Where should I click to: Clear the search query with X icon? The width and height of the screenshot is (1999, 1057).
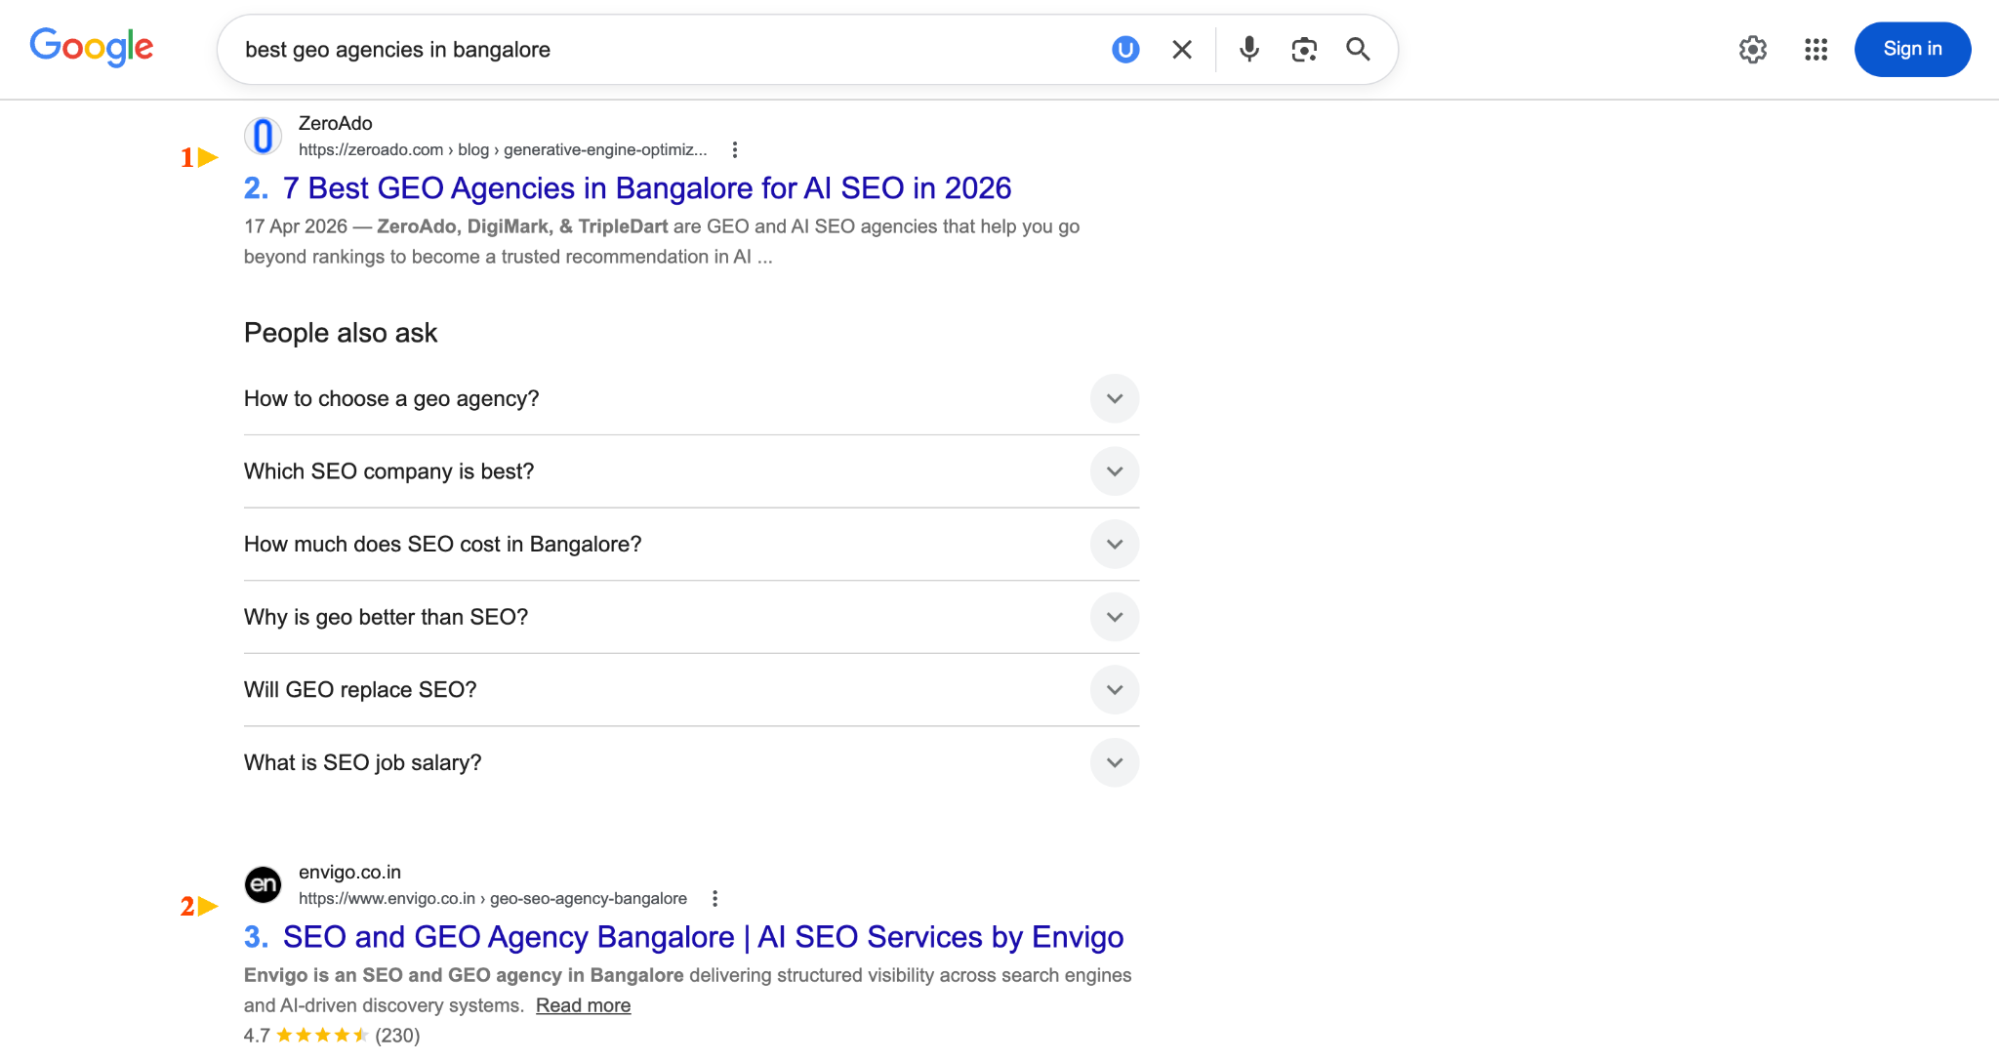tap(1181, 49)
